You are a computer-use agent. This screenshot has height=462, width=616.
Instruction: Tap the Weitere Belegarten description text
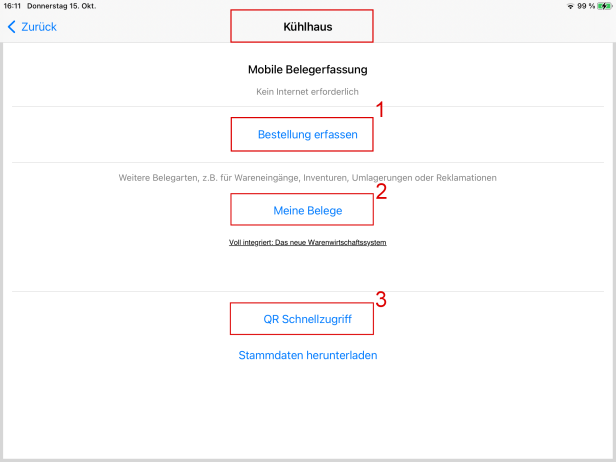click(x=308, y=177)
